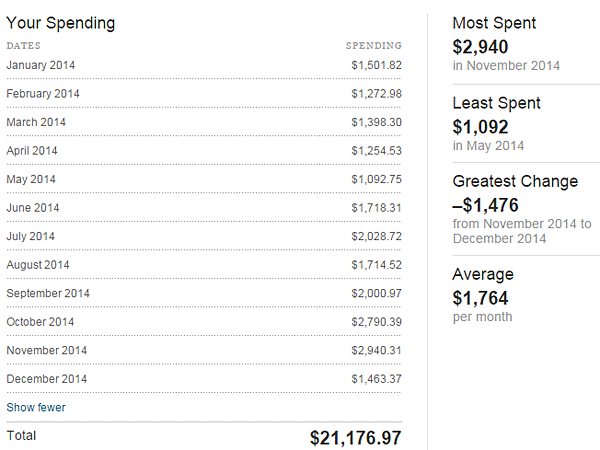
Task: Click the Most Spent $2,940 figure
Action: tap(480, 47)
